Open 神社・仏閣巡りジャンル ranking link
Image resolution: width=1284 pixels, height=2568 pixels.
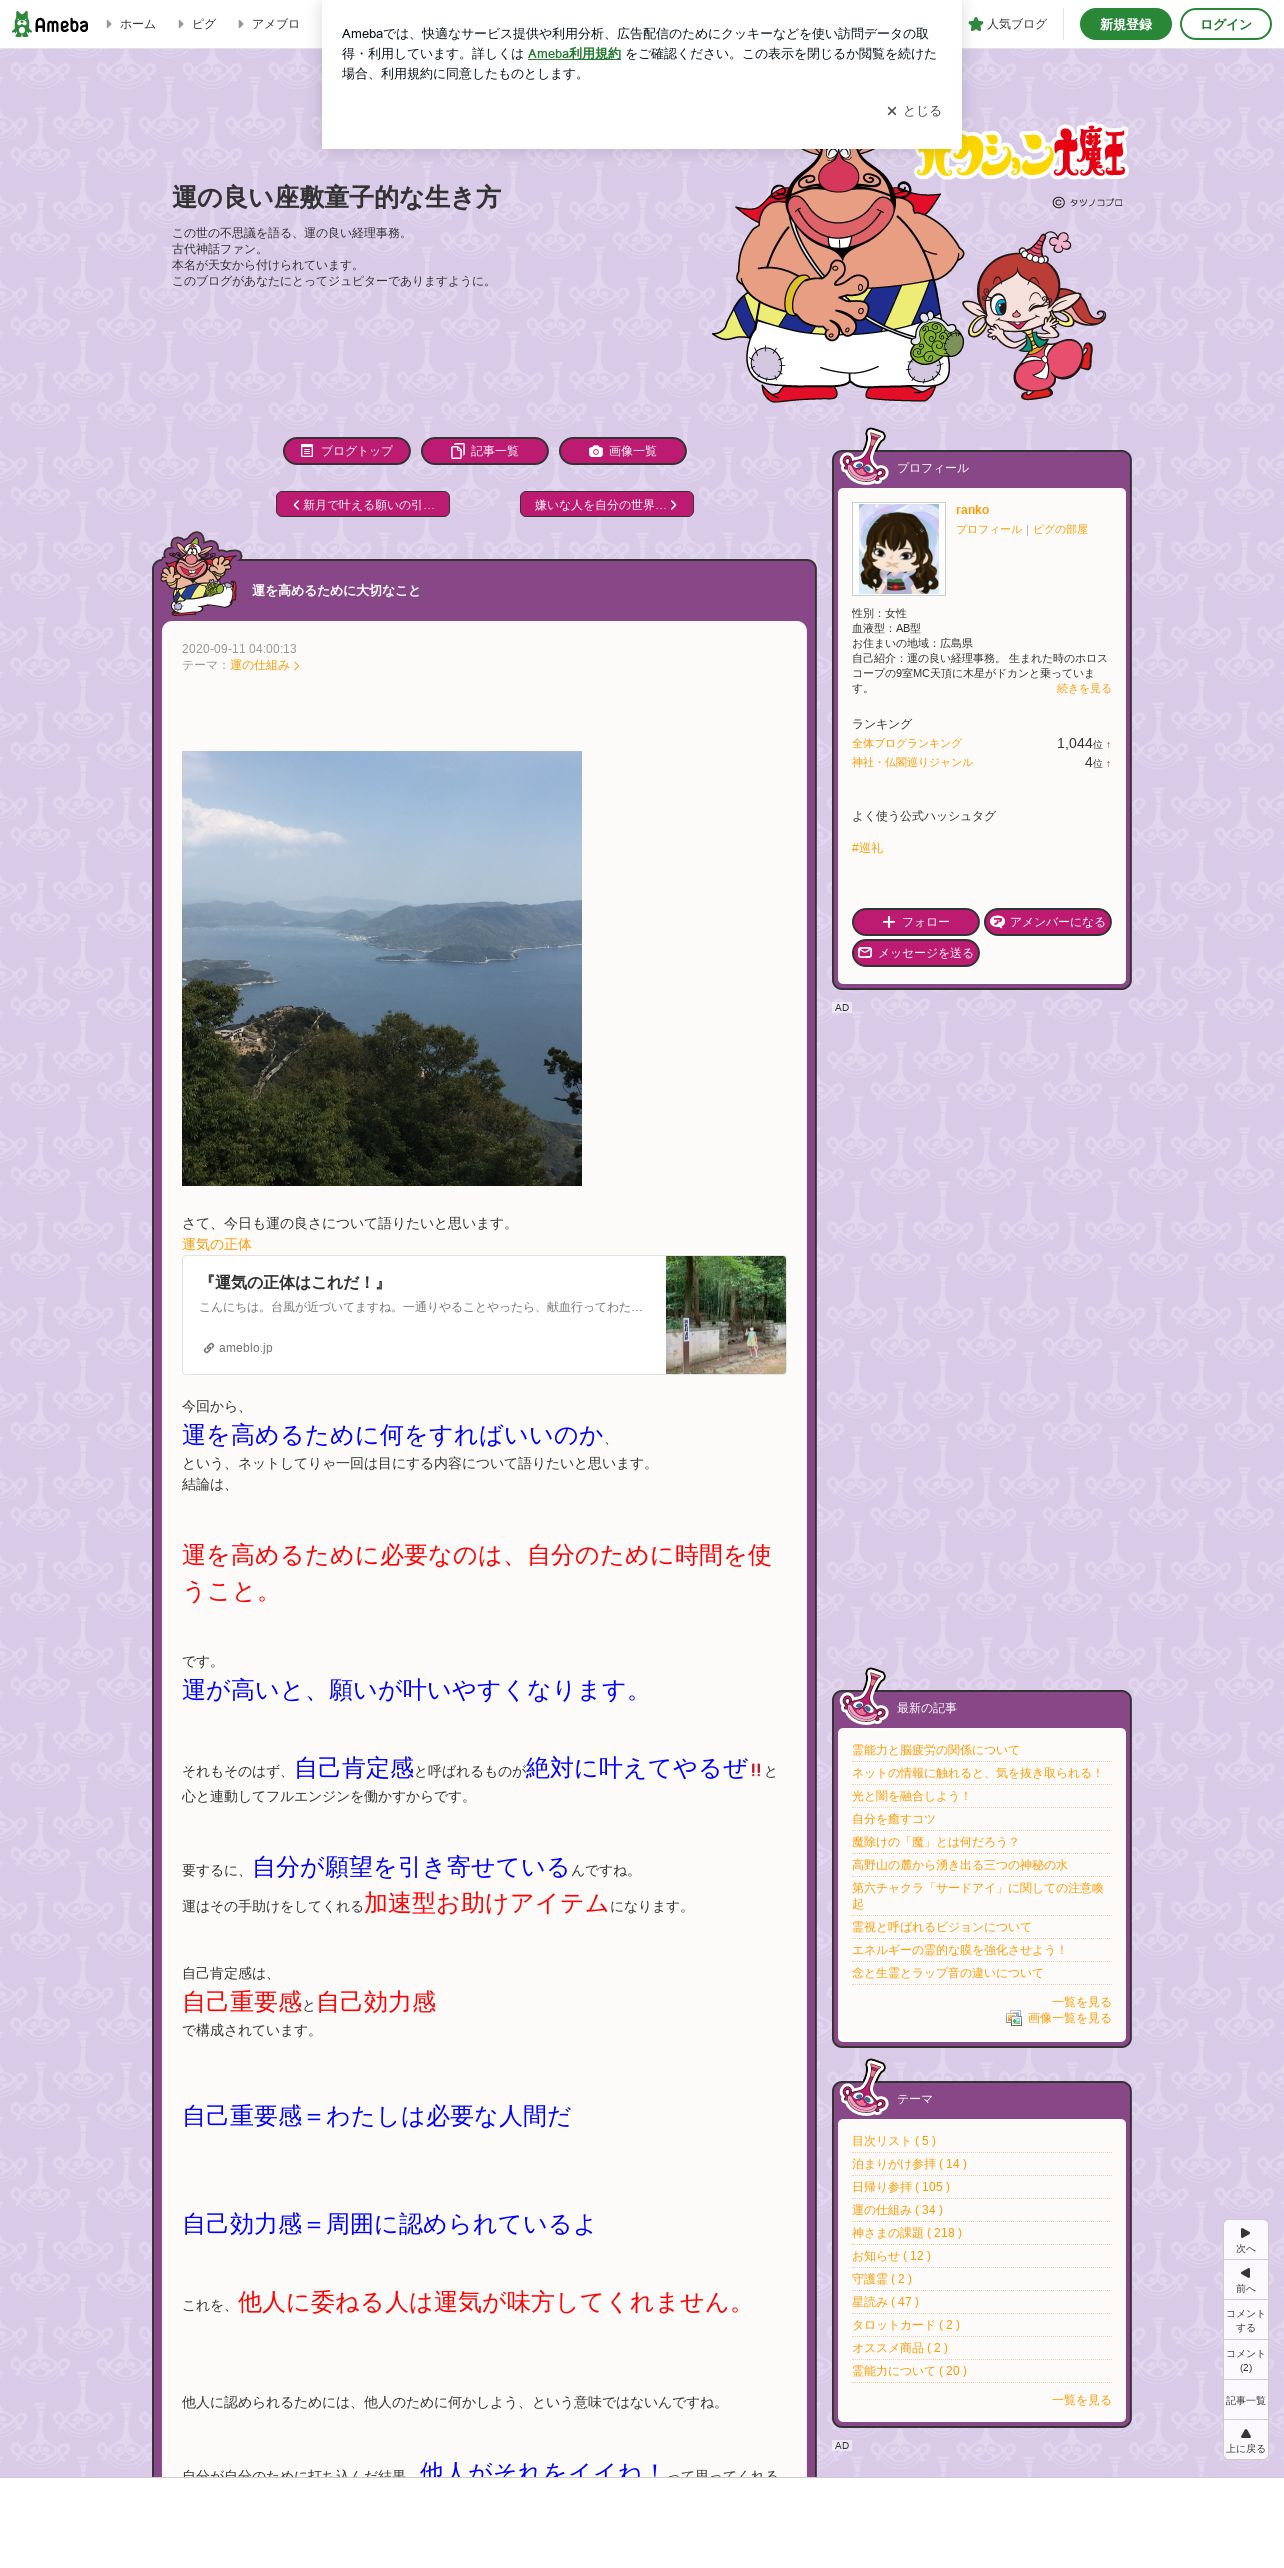[912, 762]
